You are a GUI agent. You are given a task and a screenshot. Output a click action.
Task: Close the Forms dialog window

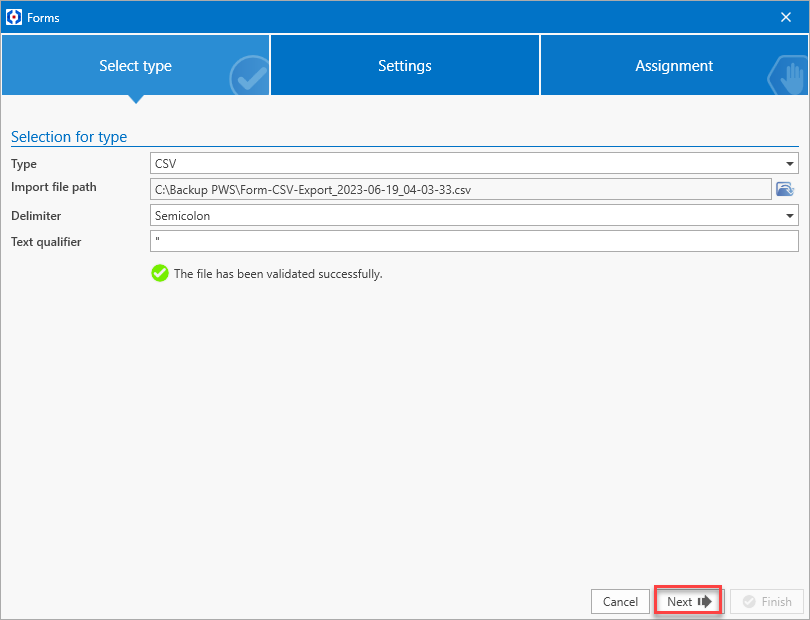786,17
